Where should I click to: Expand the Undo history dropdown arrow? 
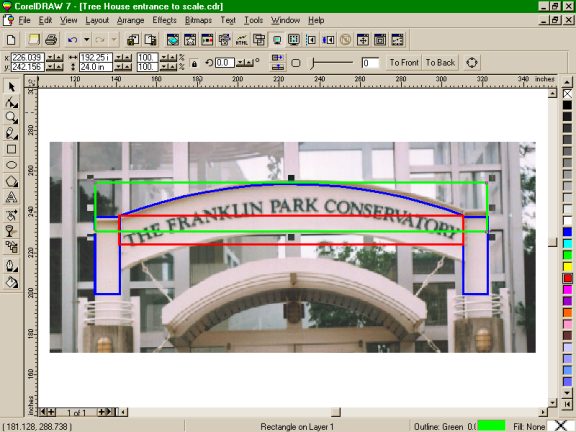(87, 39)
